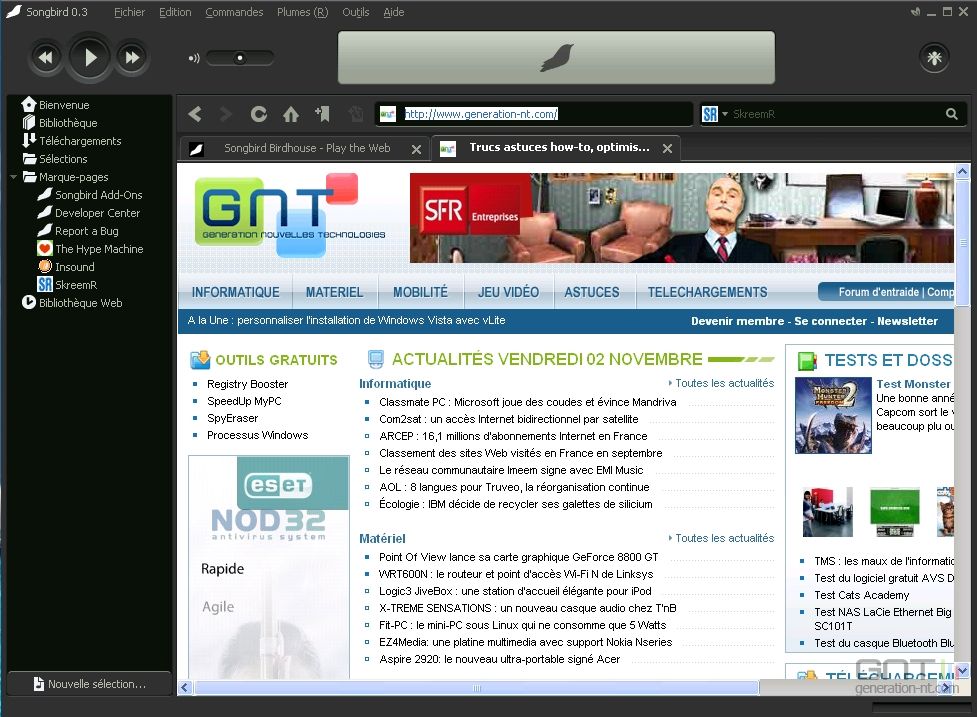Collapse the Marque-pages folder

pos(13,177)
